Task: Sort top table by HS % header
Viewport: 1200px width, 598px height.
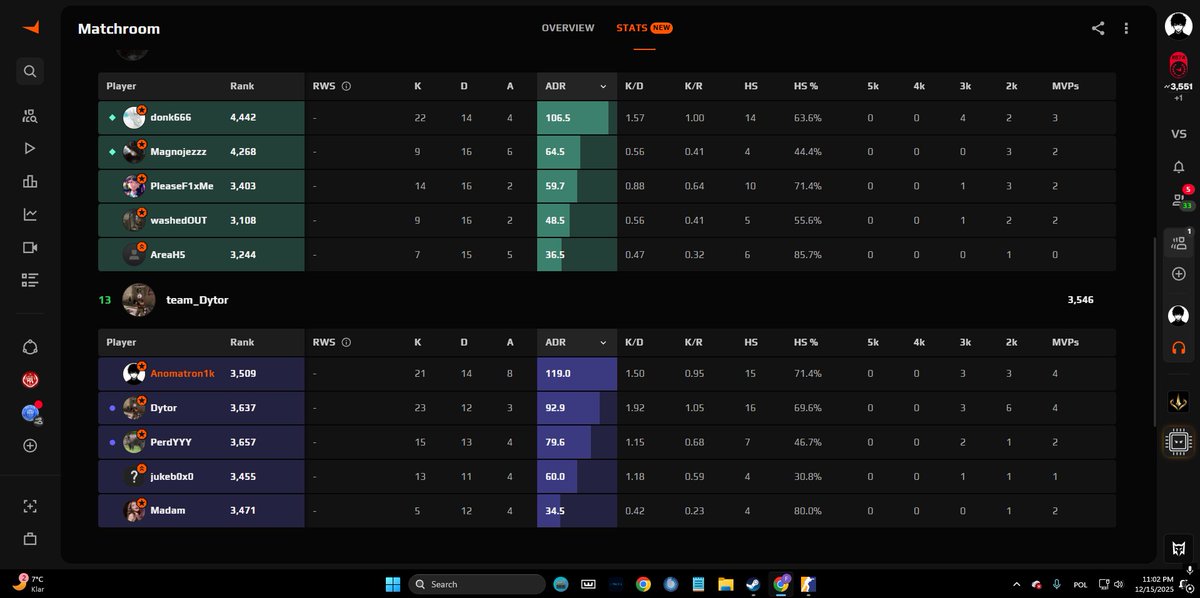Action: 806,86
